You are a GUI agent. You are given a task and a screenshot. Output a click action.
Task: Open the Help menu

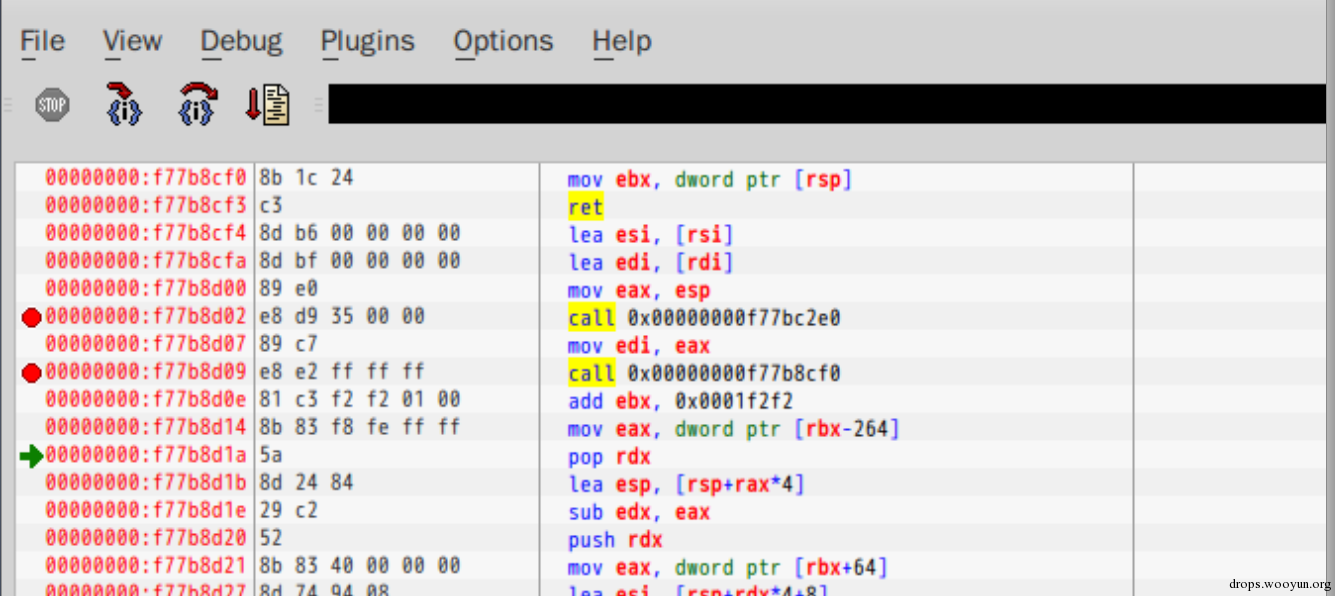click(x=621, y=41)
